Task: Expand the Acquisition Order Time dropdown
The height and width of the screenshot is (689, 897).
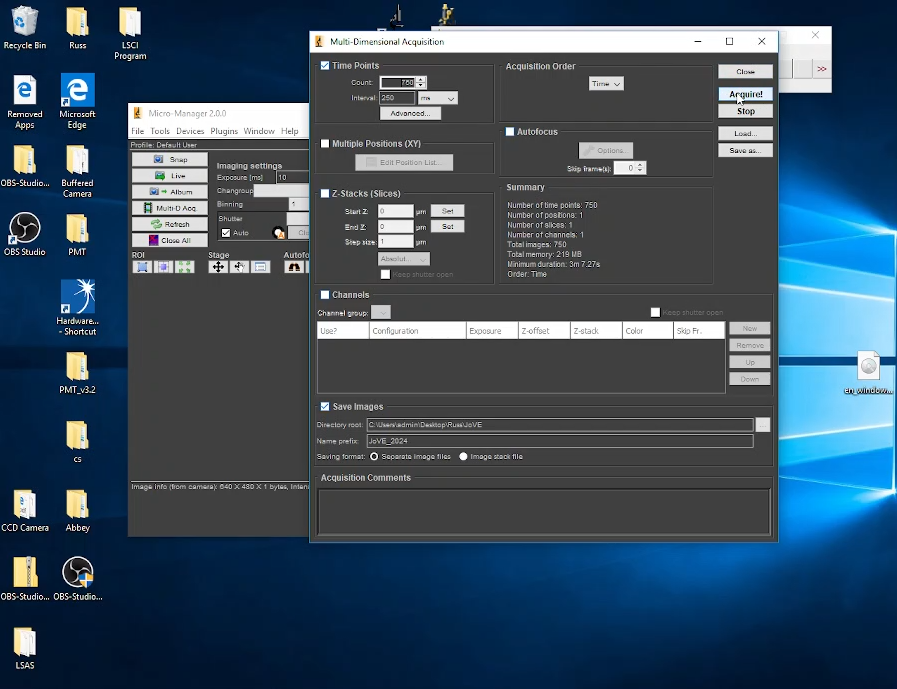Action: (x=606, y=84)
